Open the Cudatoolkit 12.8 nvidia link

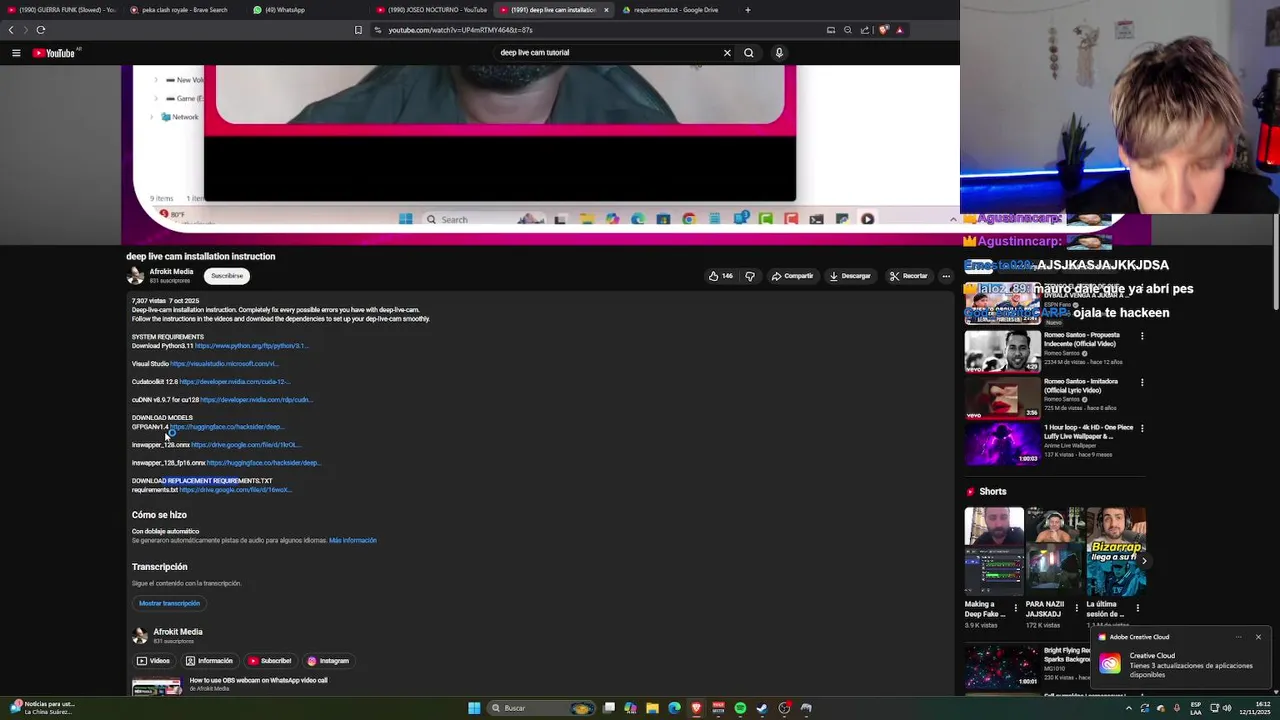[235, 382]
